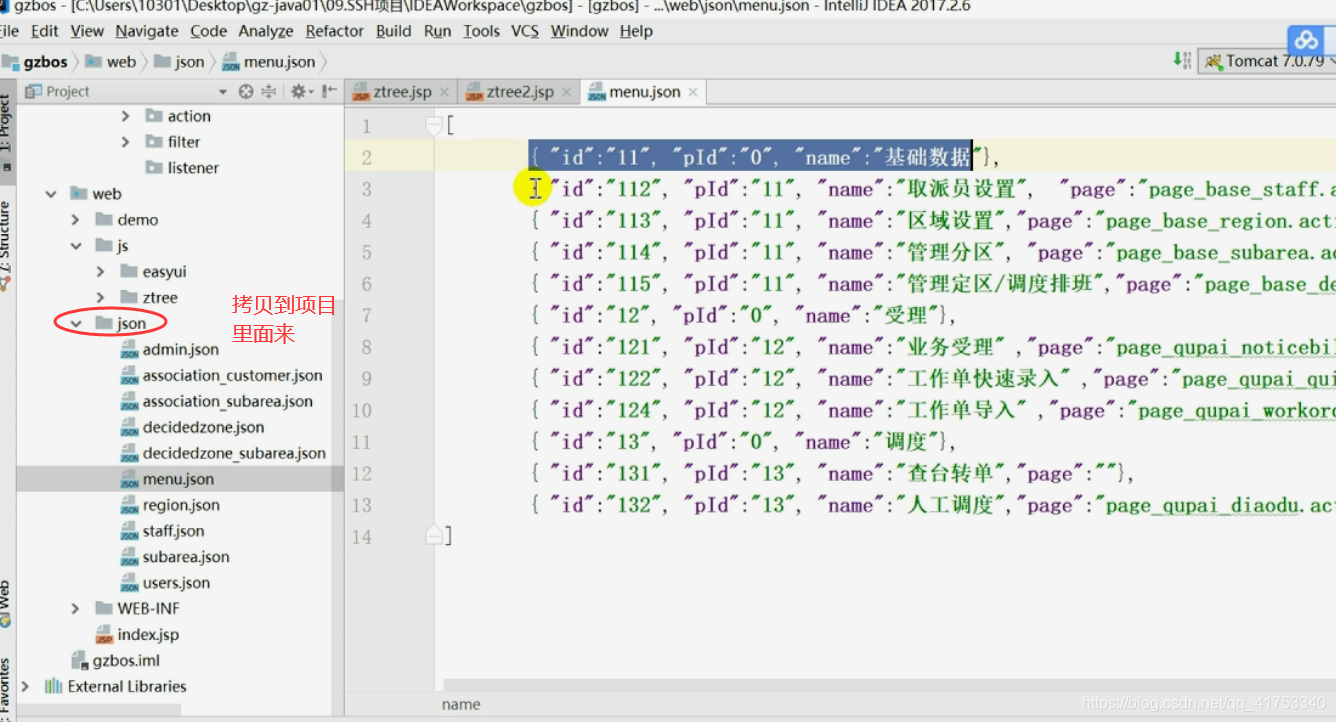Collapse the web folder
The image size is (1336, 722).
coord(51,194)
